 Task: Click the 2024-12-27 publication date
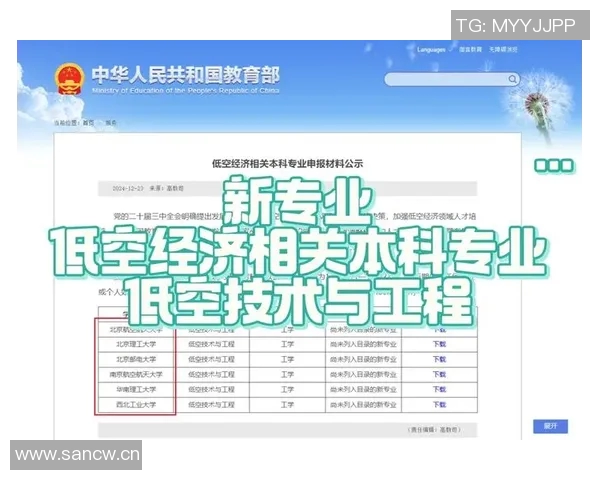tap(128, 188)
